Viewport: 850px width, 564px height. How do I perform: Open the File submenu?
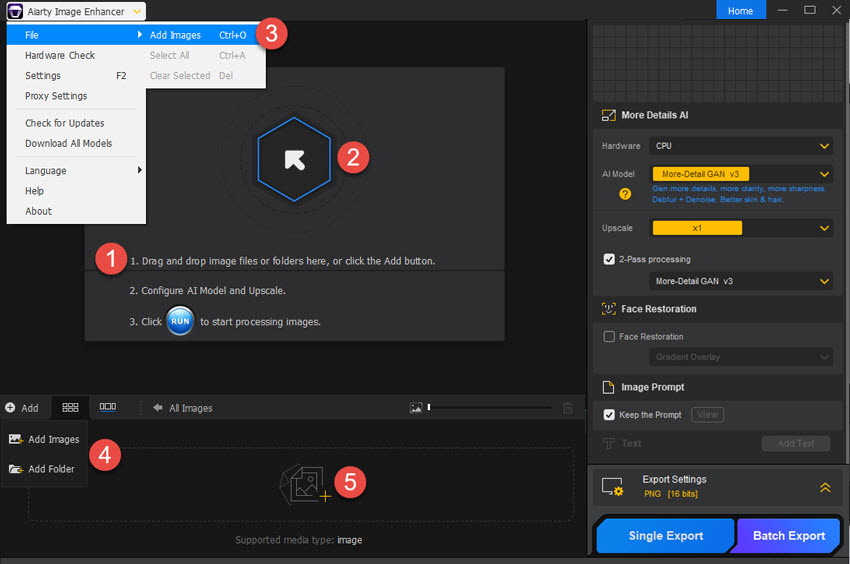[x=76, y=35]
